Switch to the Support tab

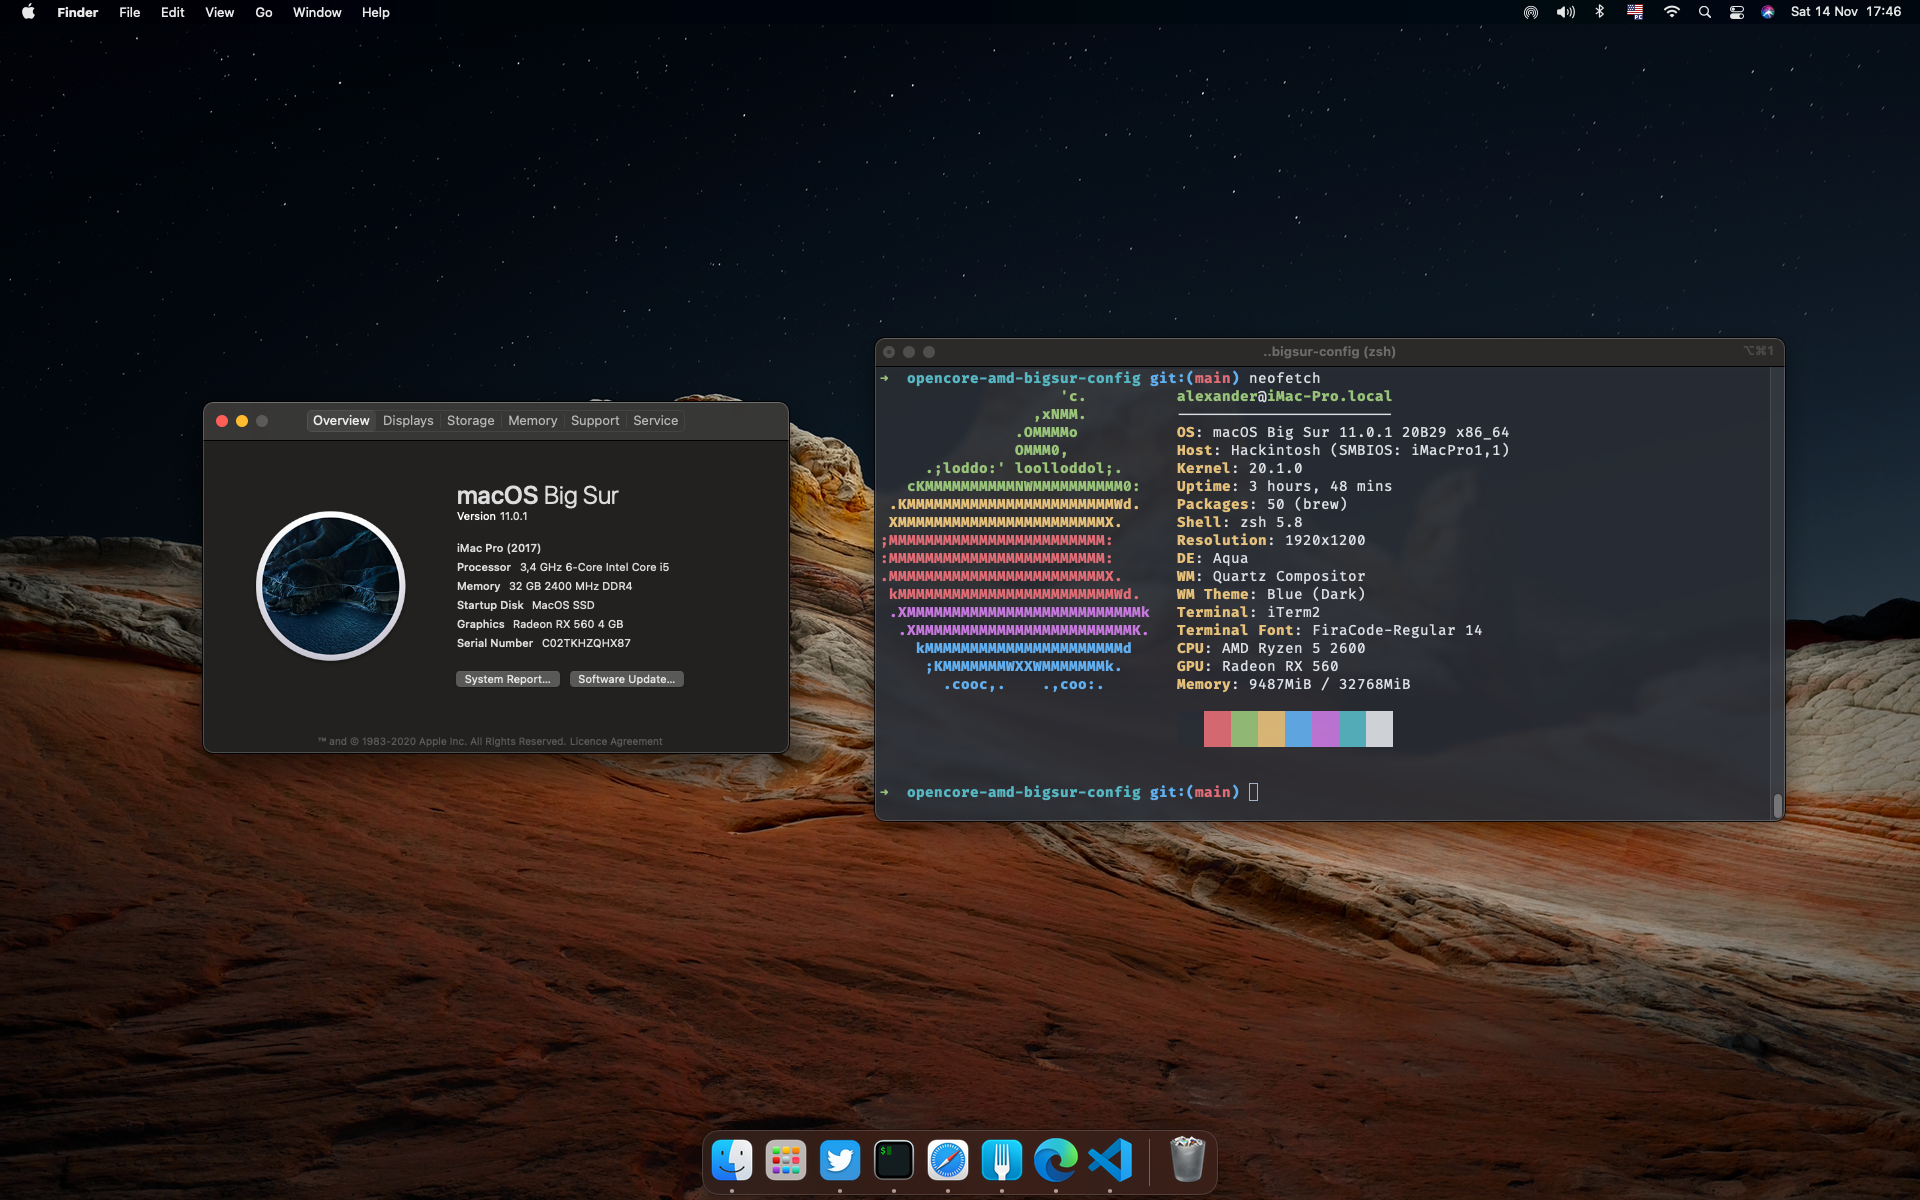[595, 421]
